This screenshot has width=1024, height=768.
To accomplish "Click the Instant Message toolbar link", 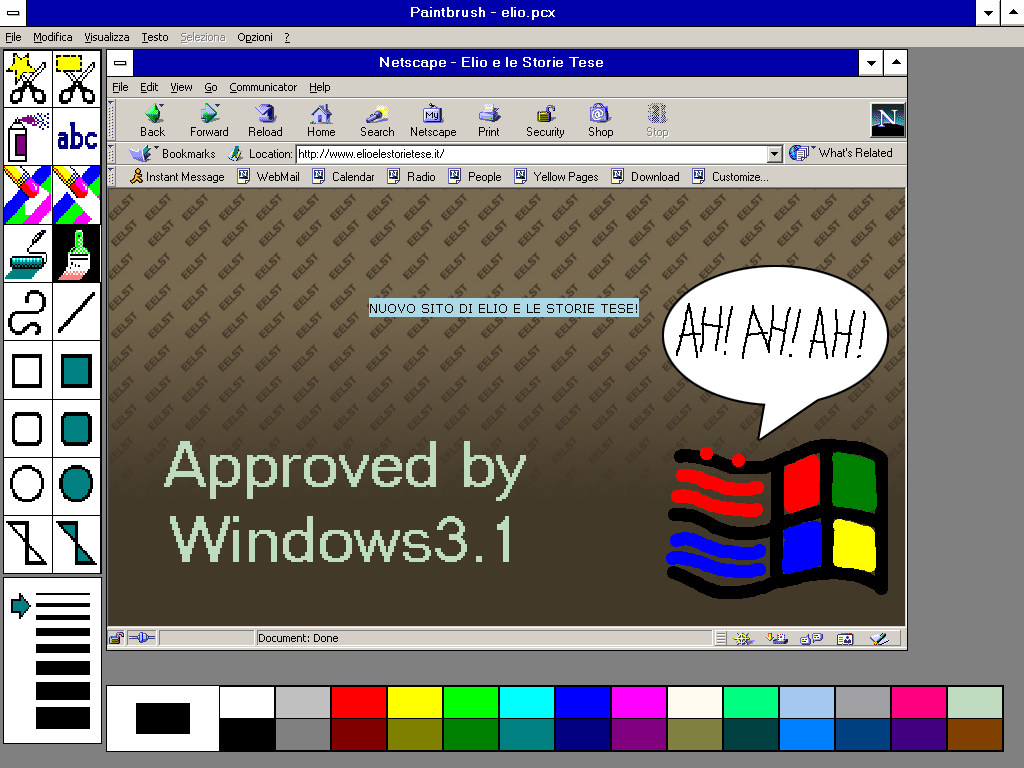I will point(177,176).
